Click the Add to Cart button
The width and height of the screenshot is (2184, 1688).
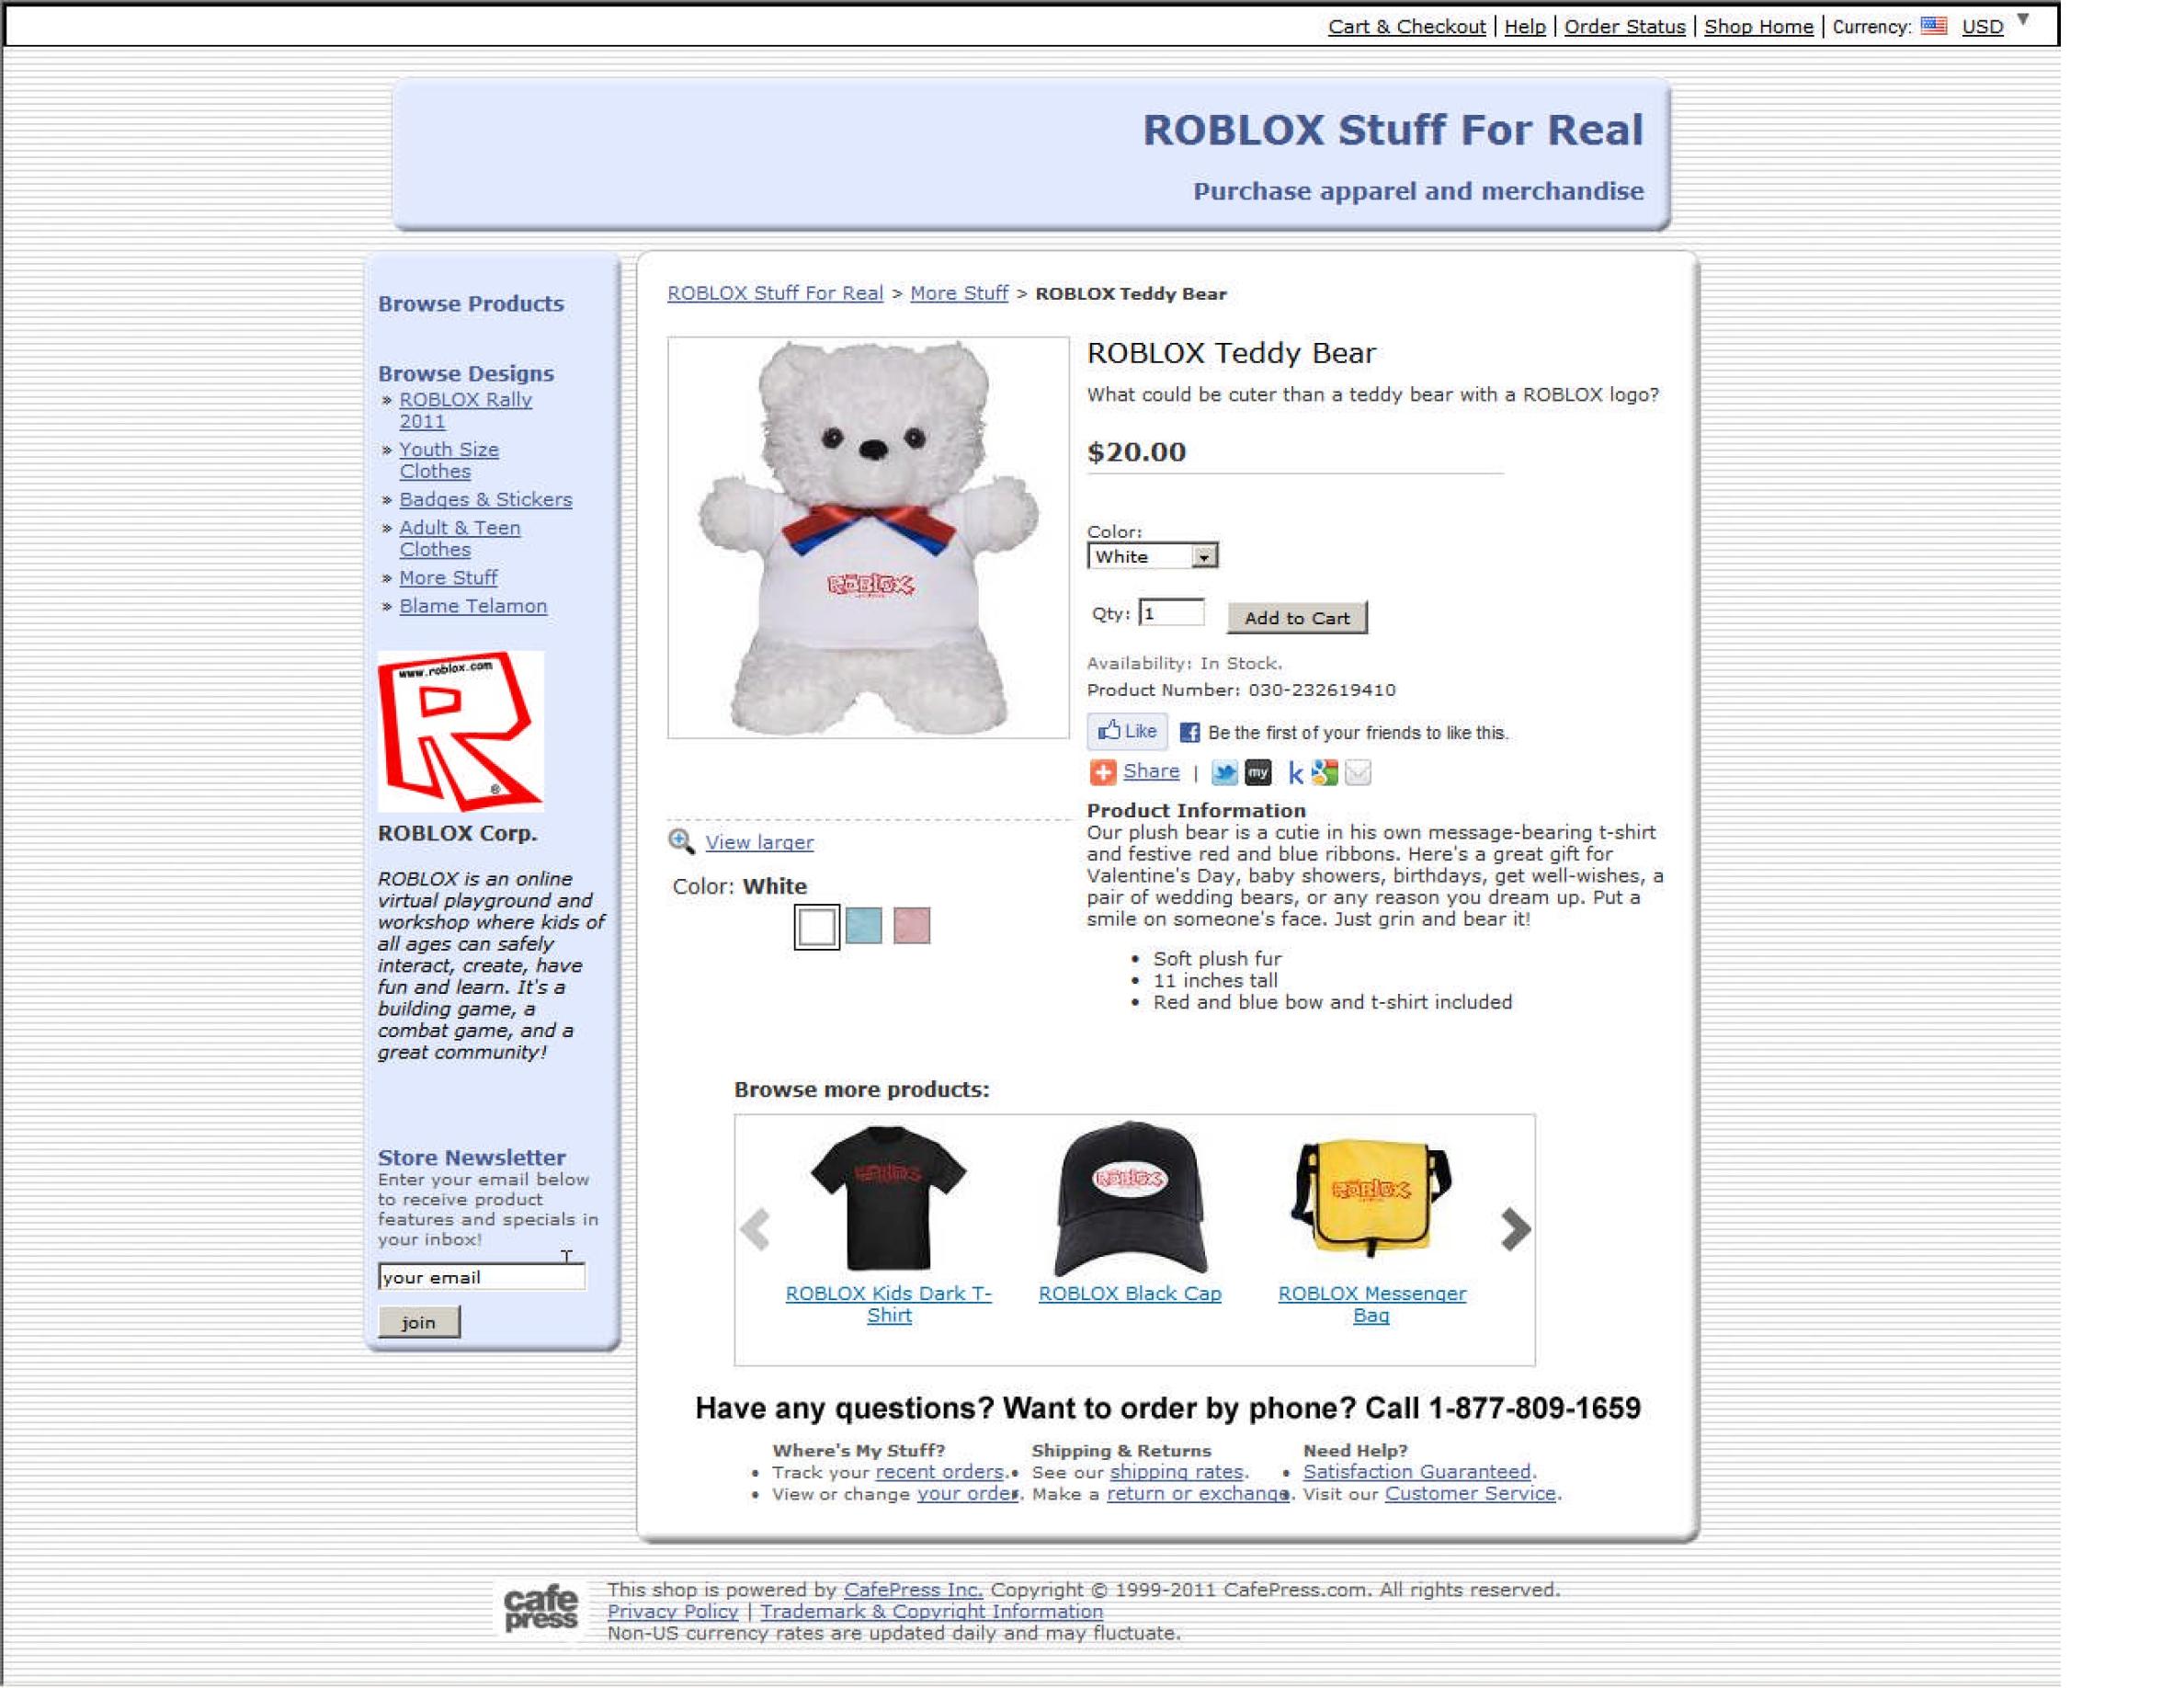1296,618
